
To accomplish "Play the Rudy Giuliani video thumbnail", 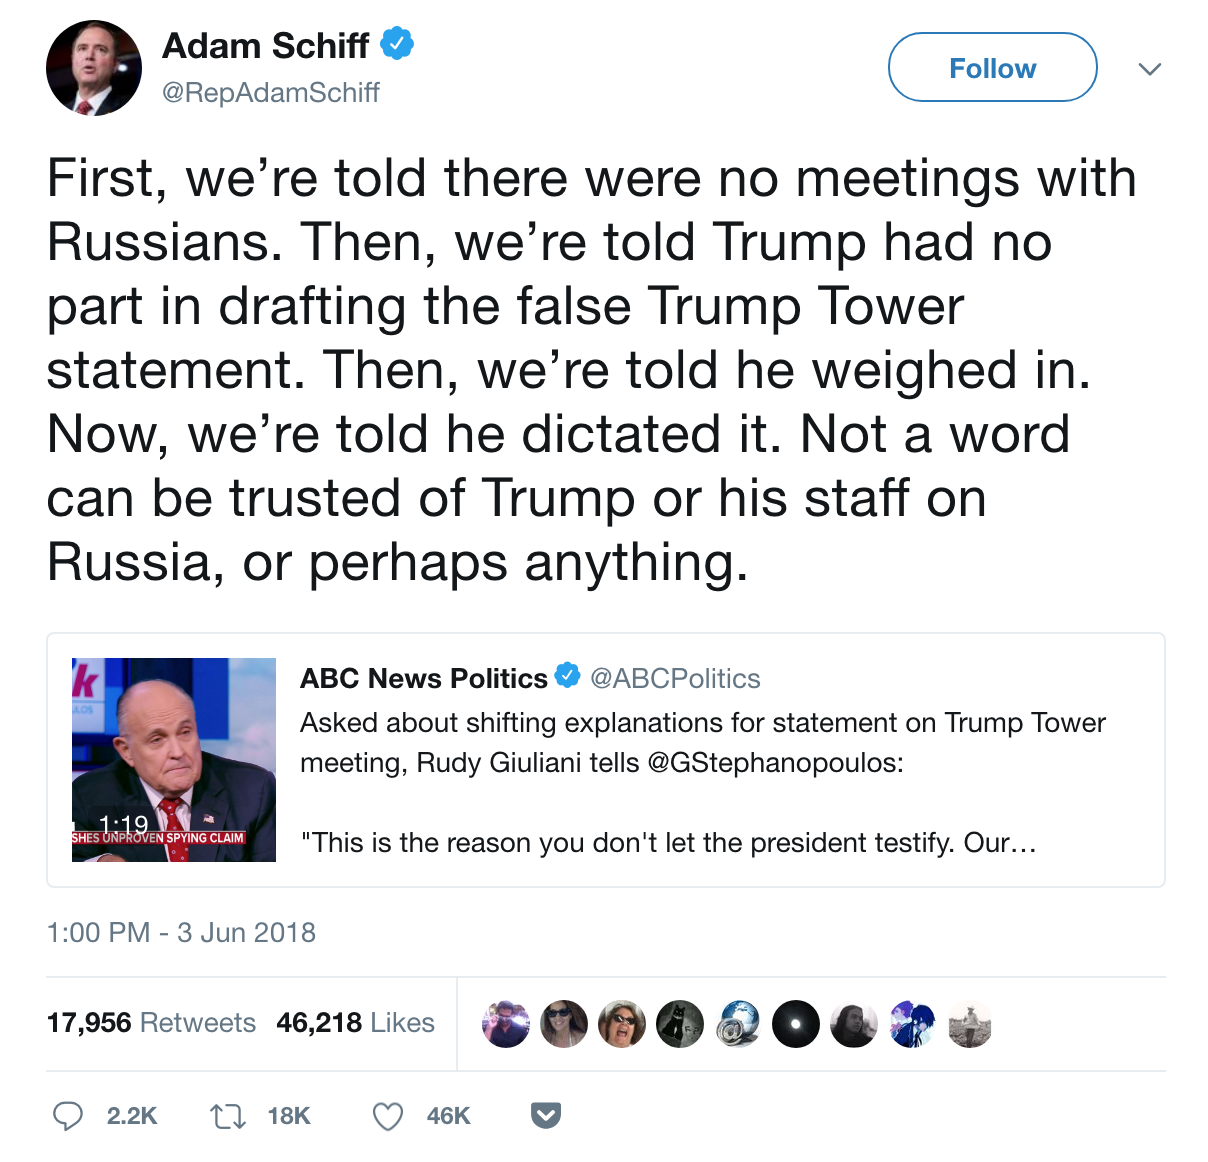I will pos(174,759).
